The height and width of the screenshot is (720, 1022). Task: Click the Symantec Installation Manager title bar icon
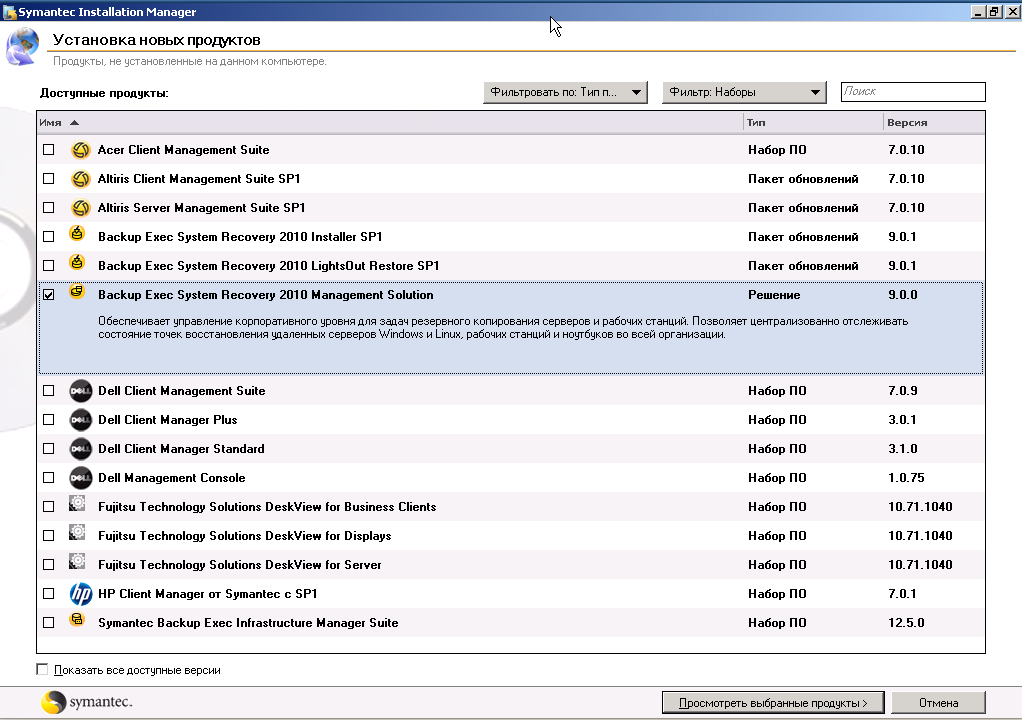[9, 12]
